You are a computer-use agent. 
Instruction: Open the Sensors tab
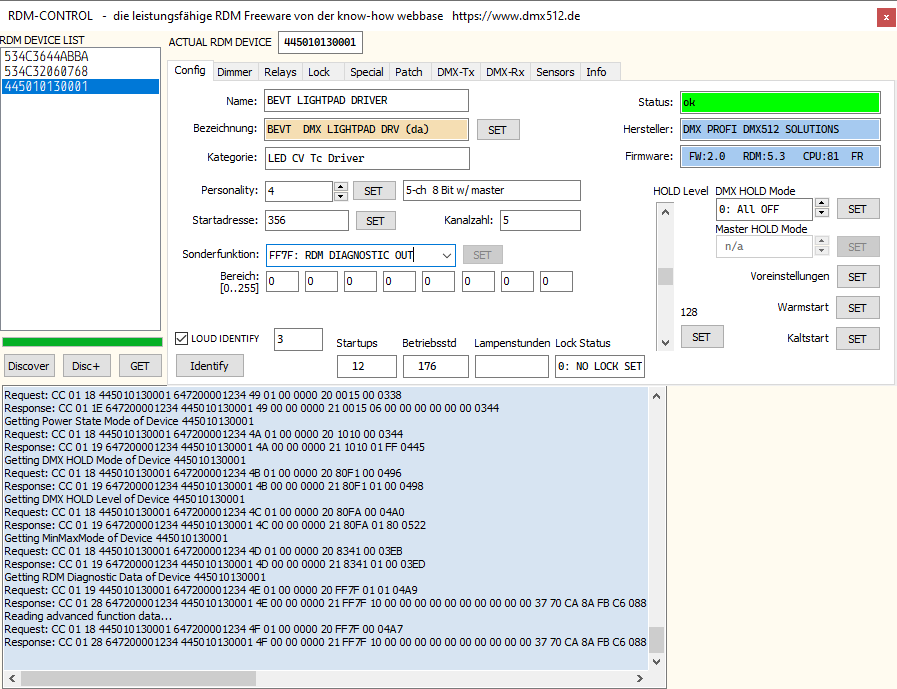point(555,72)
